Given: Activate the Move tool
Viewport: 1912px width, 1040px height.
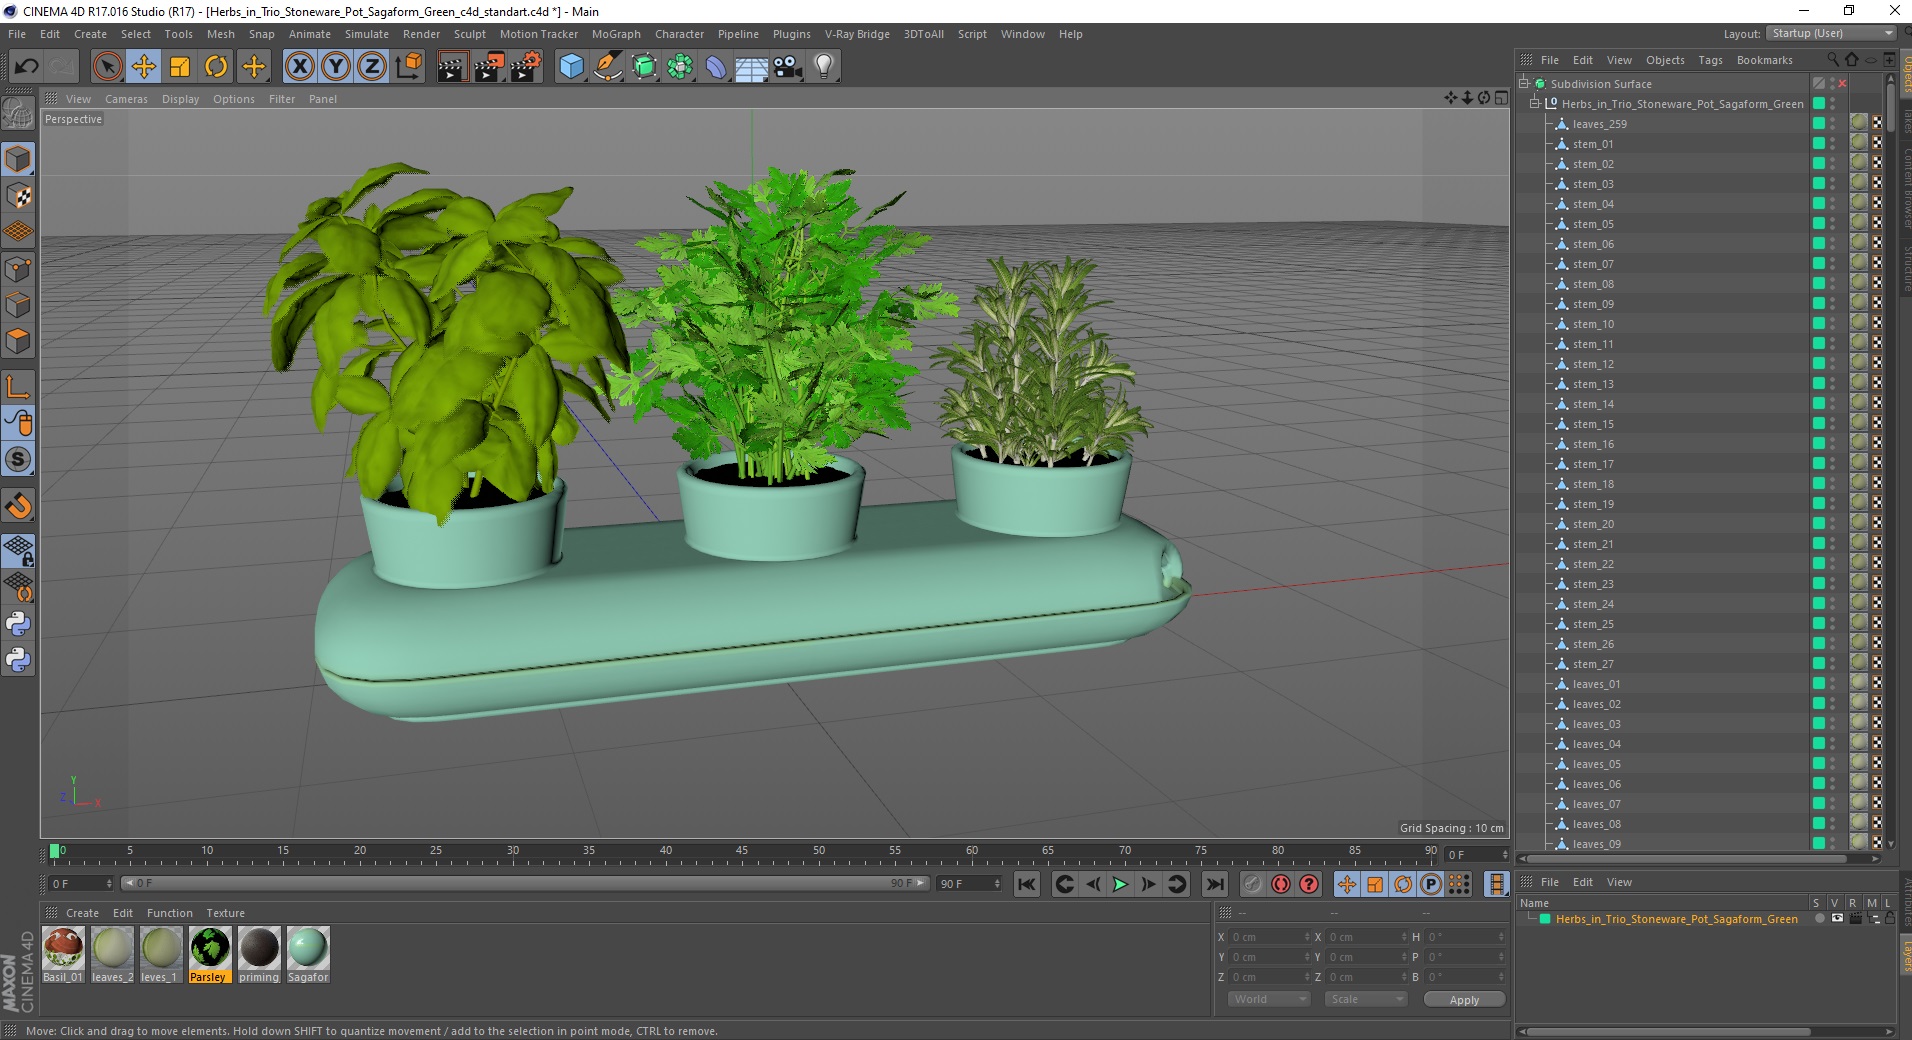Looking at the screenshot, I should click(x=144, y=67).
